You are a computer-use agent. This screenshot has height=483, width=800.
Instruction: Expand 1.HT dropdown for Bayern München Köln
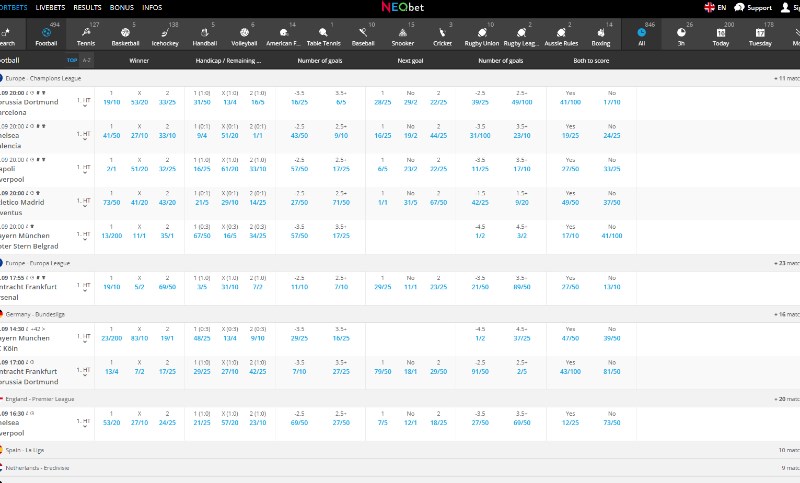coord(84,338)
